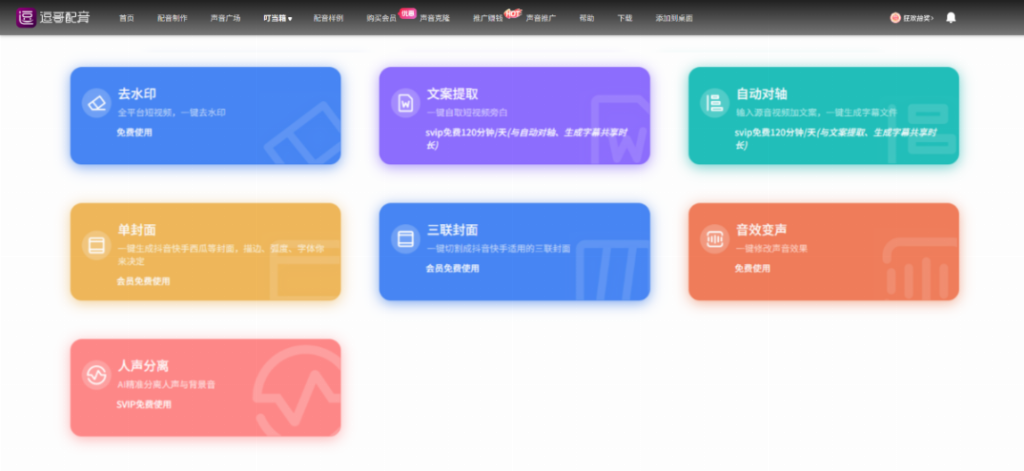Open 配音制作 in the navigation bar
The height and width of the screenshot is (471, 1024).
(172, 19)
